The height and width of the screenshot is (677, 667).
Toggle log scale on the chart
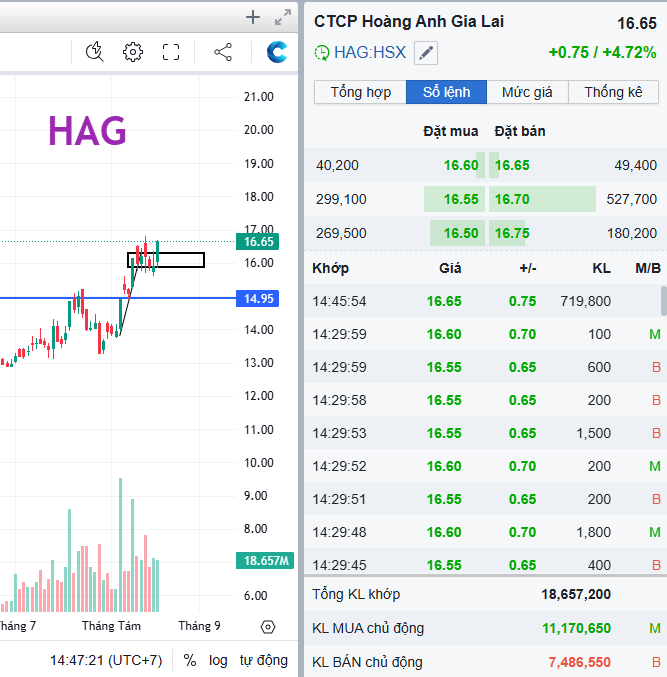coord(218,660)
